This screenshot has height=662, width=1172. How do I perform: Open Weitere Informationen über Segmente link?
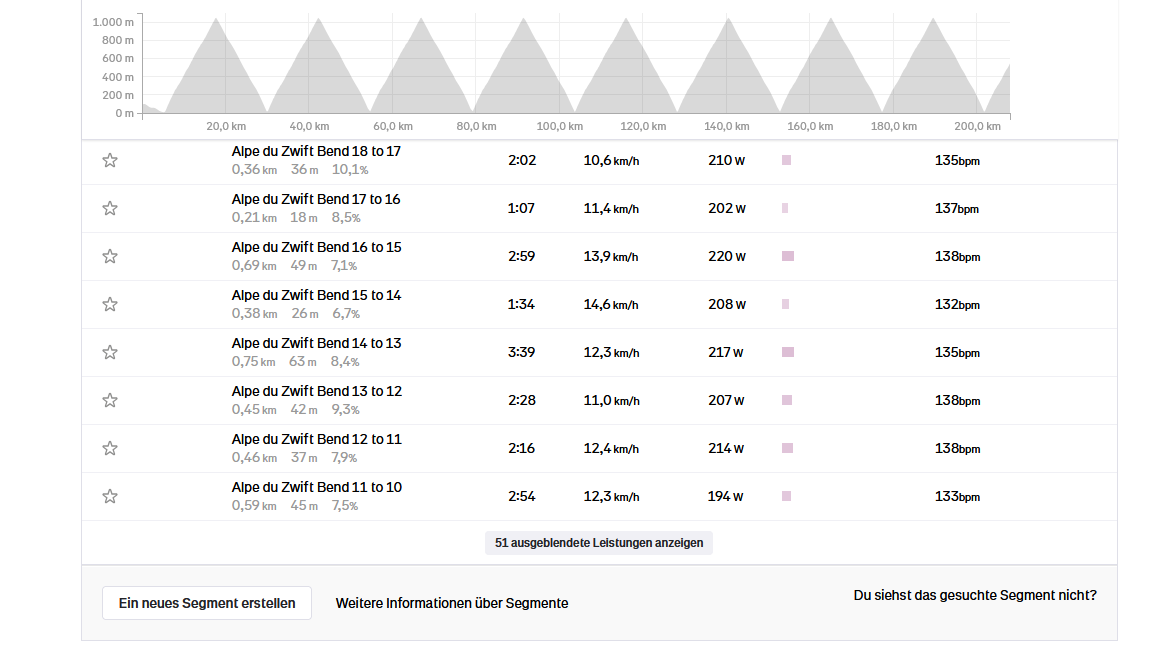click(x=452, y=603)
